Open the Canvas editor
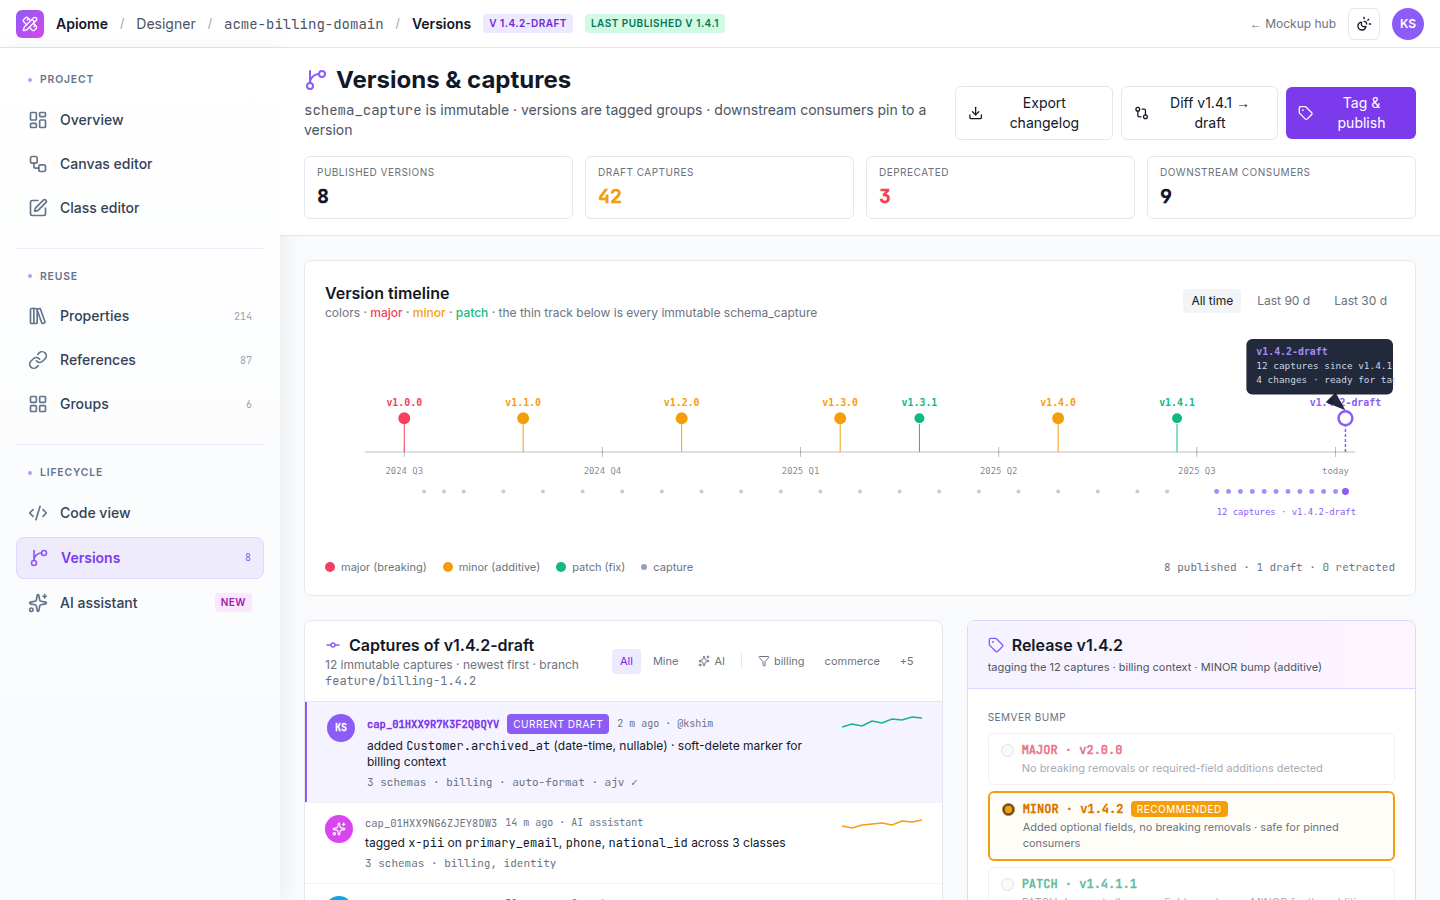The height and width of the screenshot is (900, 1440). point(140,164)
